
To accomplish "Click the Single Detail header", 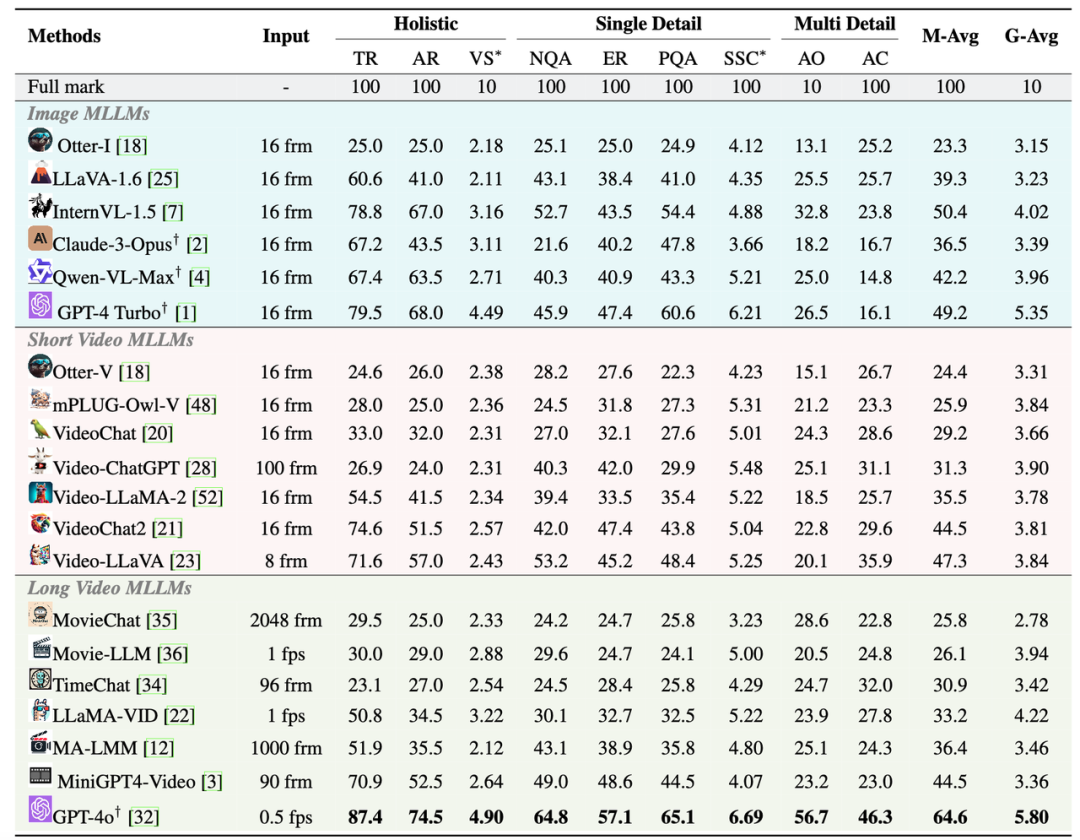I will point(648,24).
